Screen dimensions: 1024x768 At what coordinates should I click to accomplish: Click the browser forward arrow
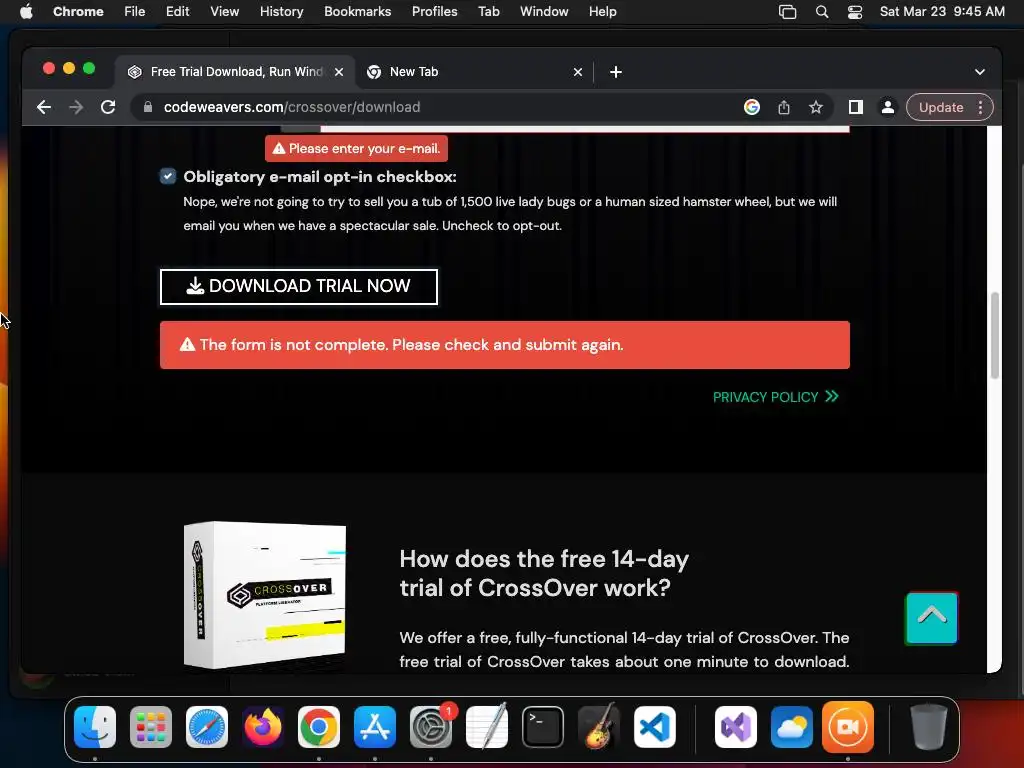pyautogui.click(x=76, y=107)
